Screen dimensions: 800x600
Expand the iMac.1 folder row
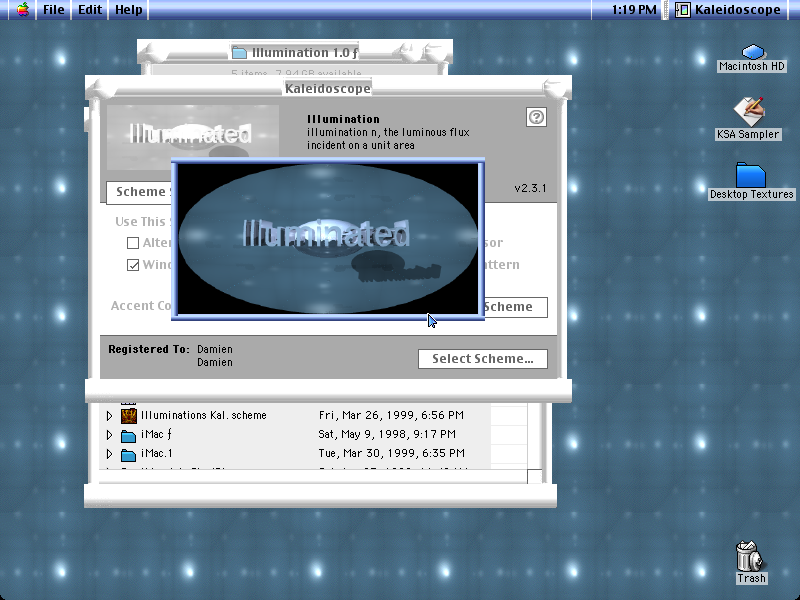(109, 454)
